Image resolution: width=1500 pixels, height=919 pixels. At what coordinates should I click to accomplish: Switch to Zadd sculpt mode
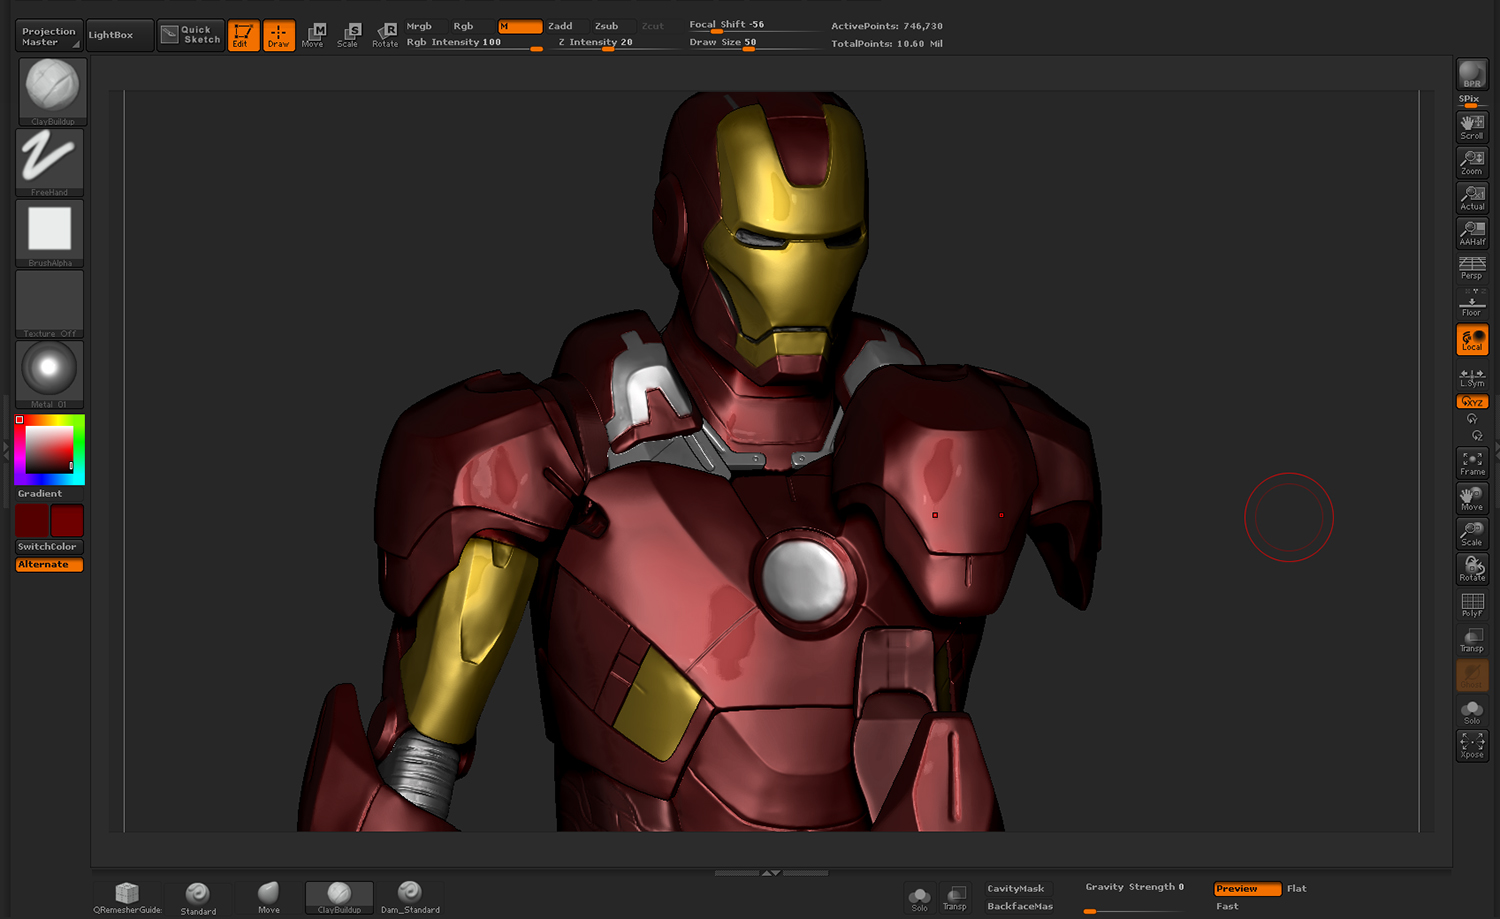click(x=560, y=26)
